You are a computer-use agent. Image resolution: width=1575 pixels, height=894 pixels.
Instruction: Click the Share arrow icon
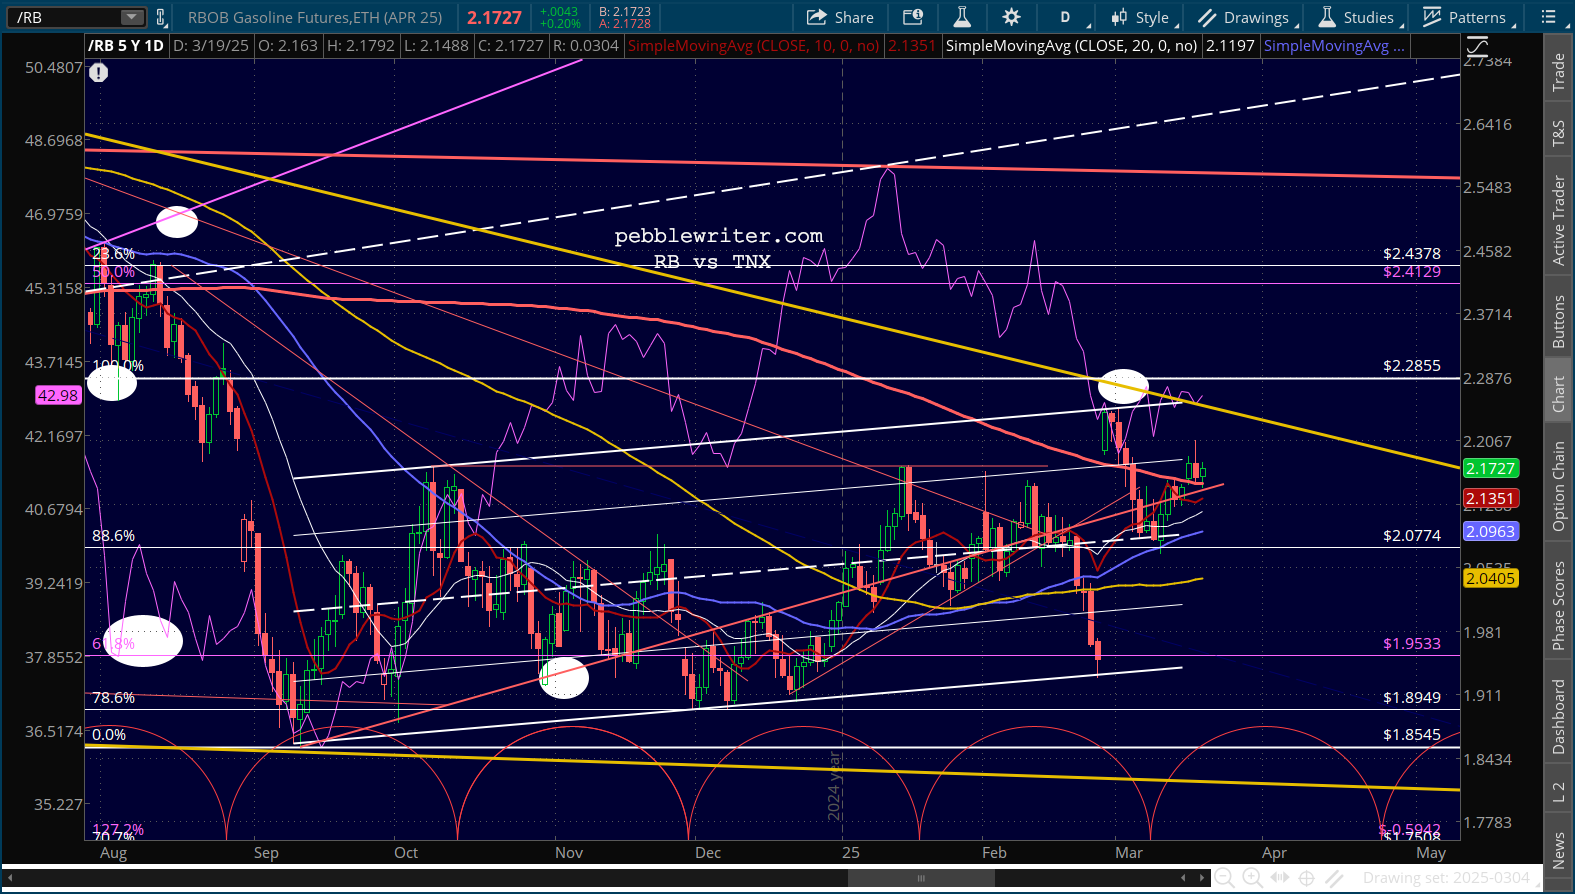(817, 17)
